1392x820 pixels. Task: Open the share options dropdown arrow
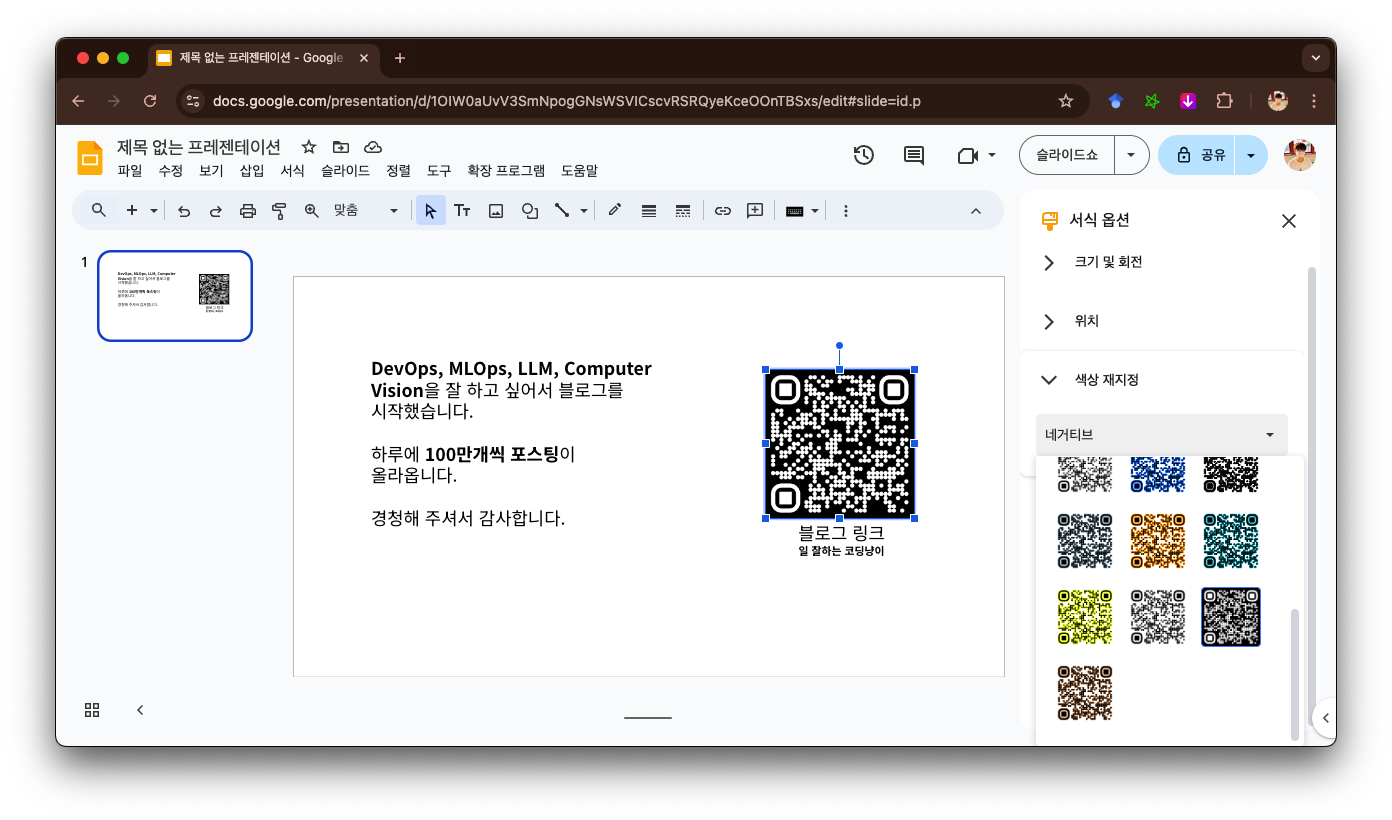1251,155
